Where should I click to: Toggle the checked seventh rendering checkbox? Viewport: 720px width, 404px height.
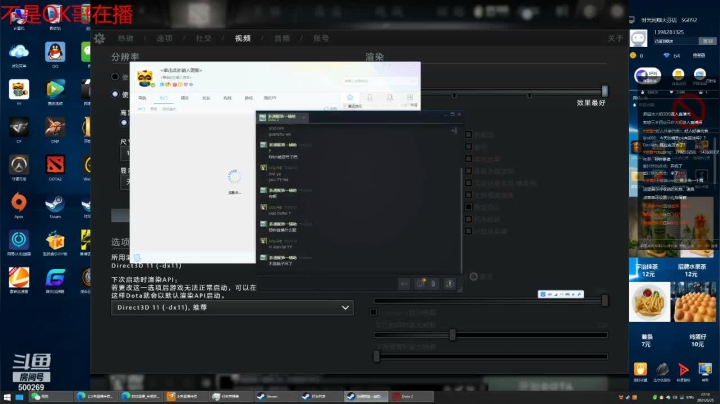tap(468, 207)
